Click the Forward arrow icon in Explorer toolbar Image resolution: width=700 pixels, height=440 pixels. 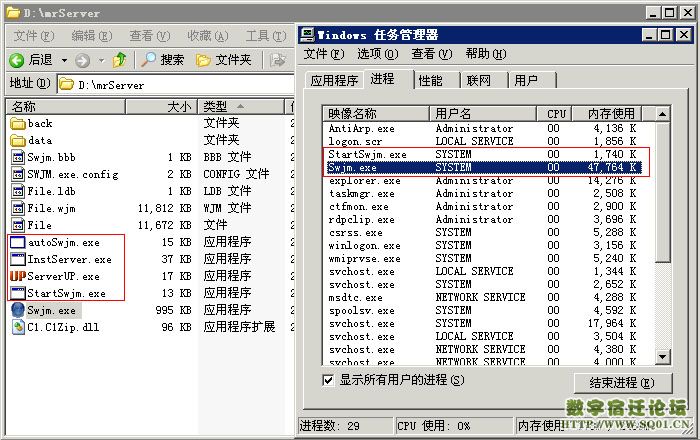pyautogui.click(x=83, y=60)
